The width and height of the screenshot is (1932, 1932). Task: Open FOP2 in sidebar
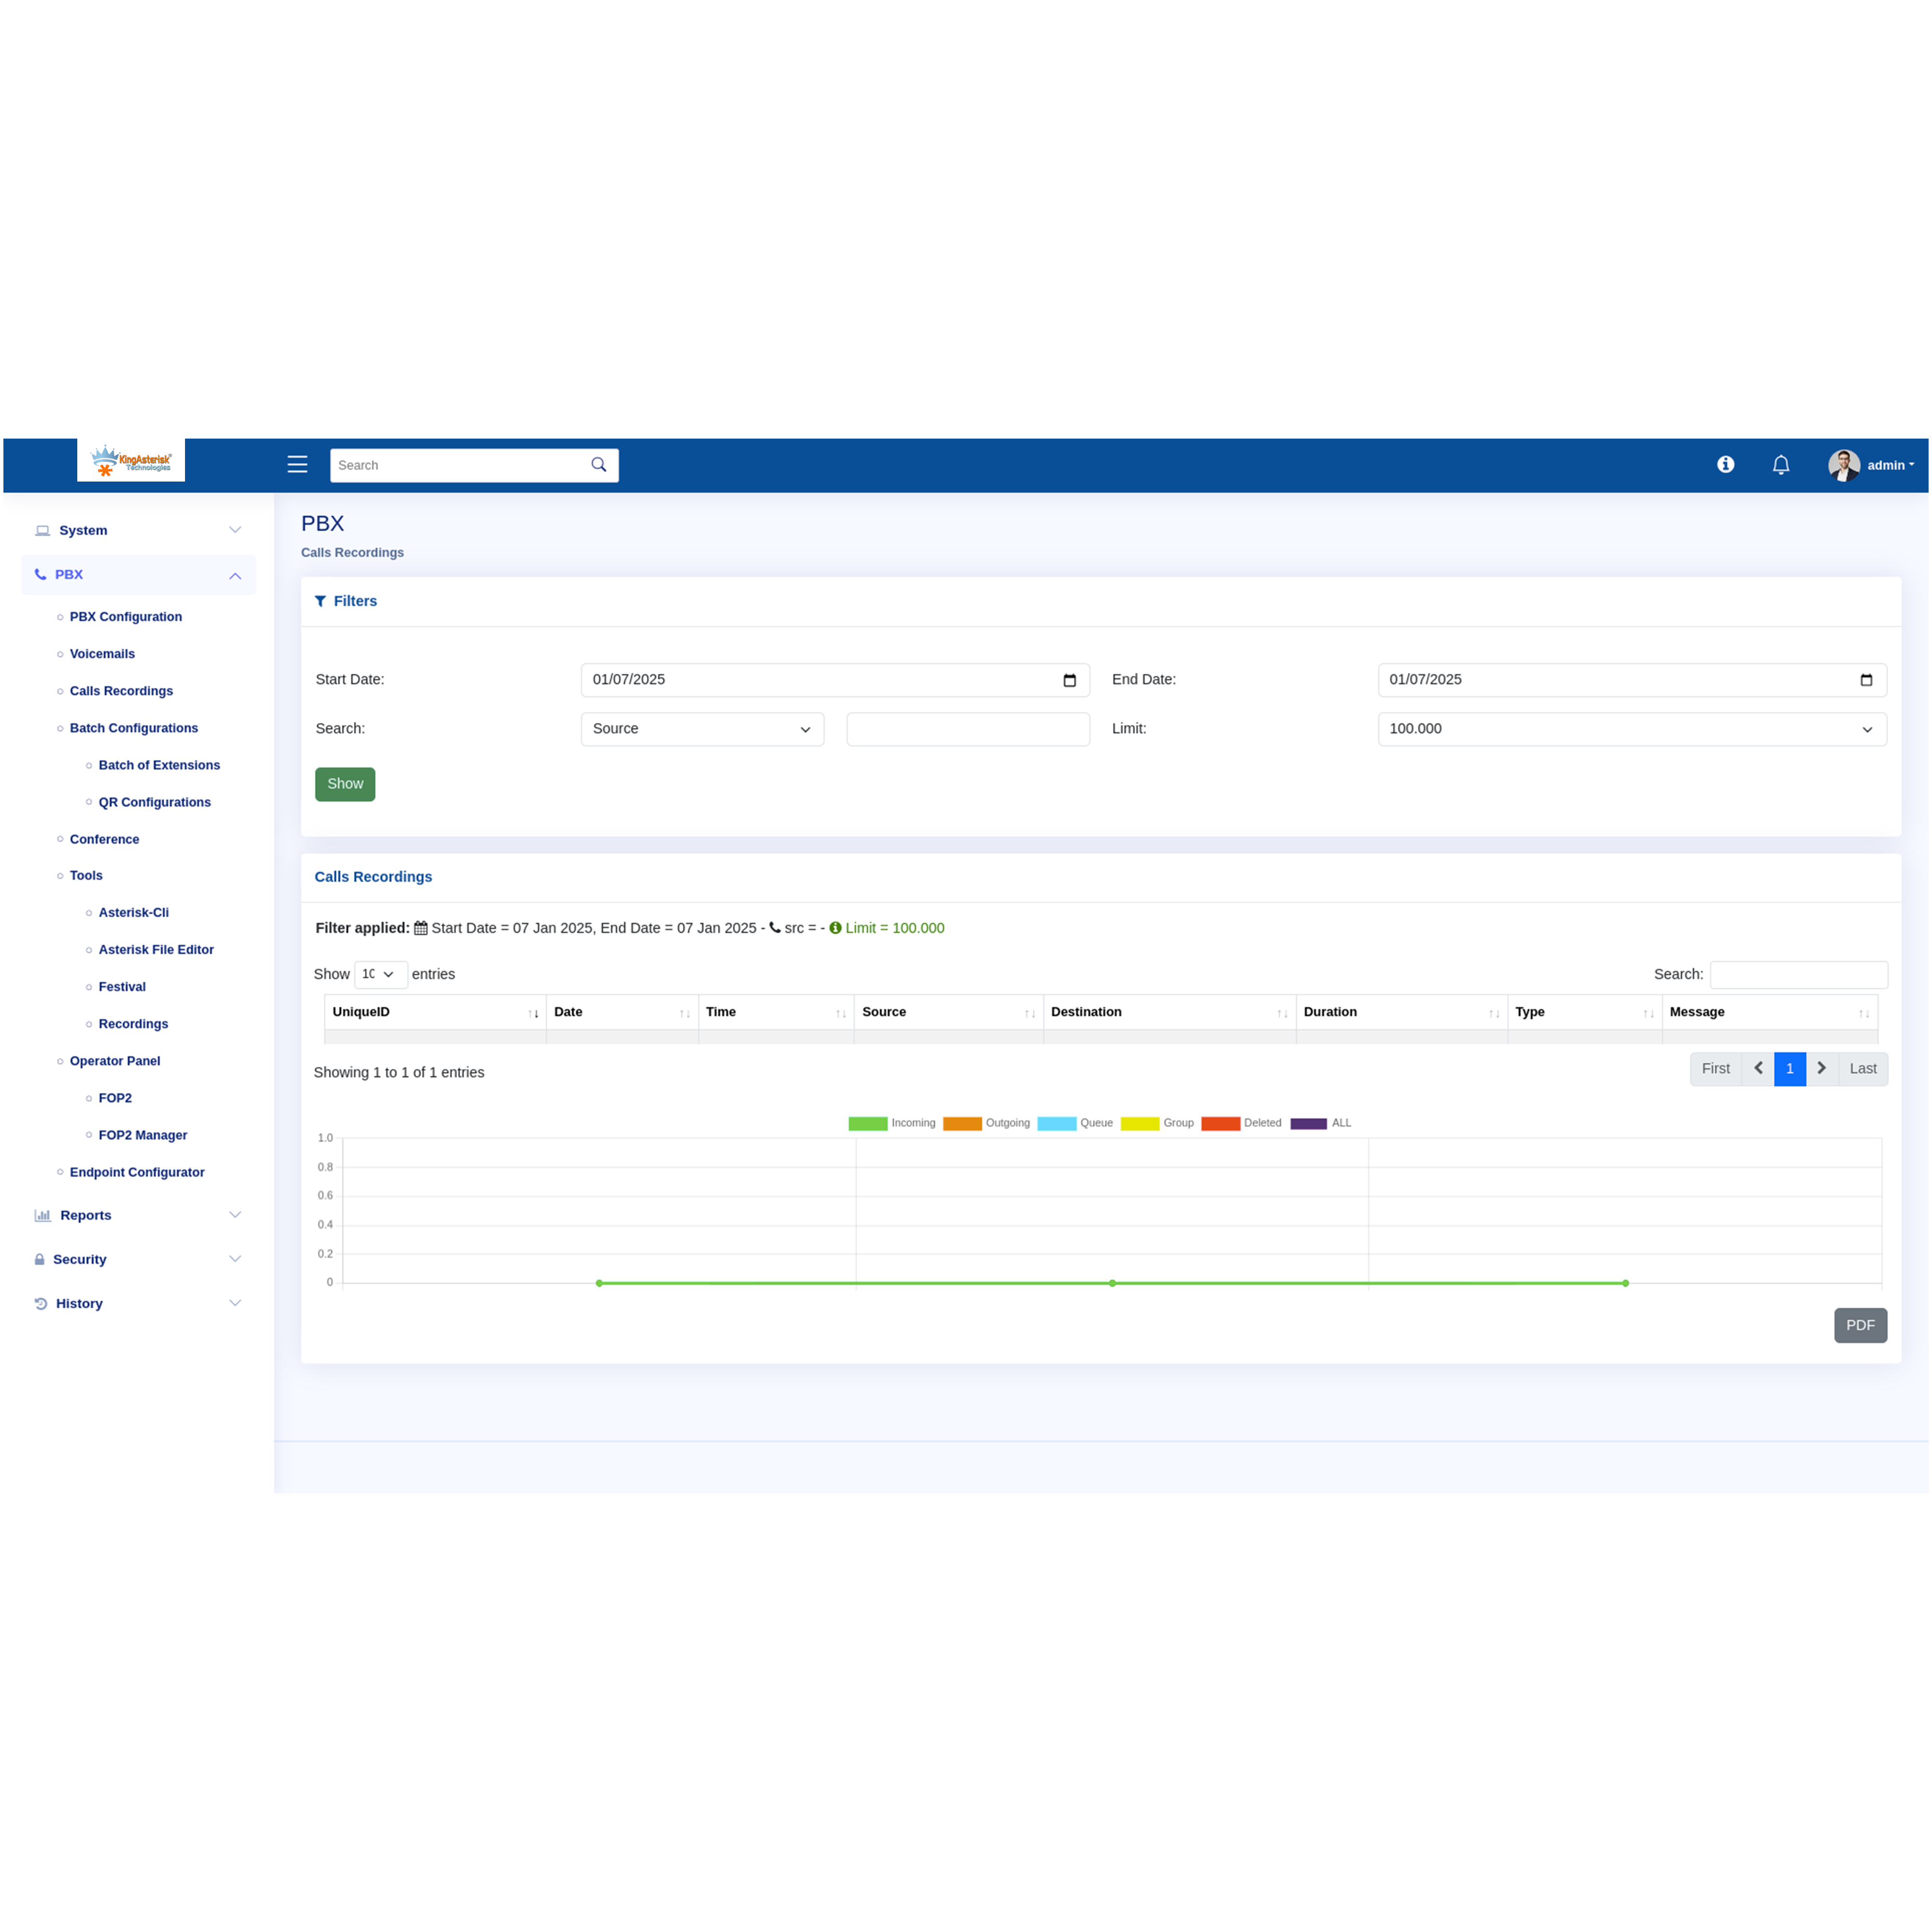[115, 1097]
